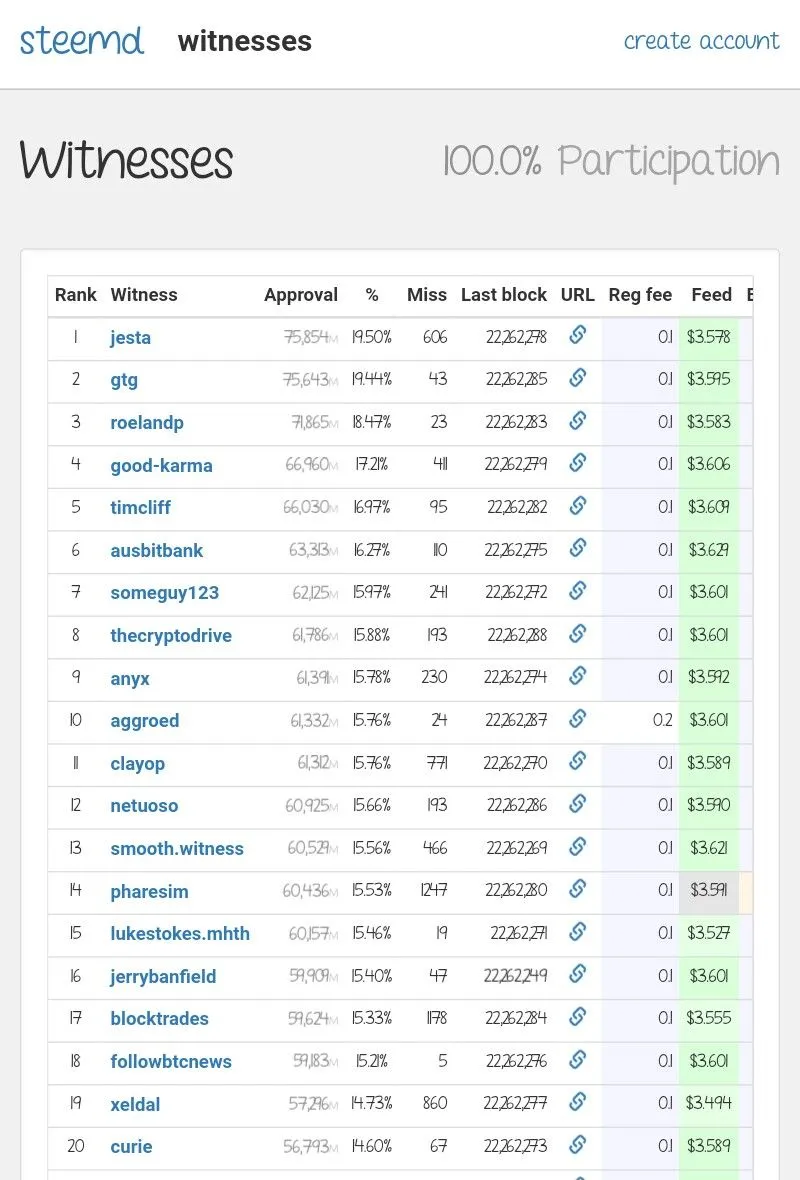
Task: Open the clayop witness profile
Action: tap(137, 764)
